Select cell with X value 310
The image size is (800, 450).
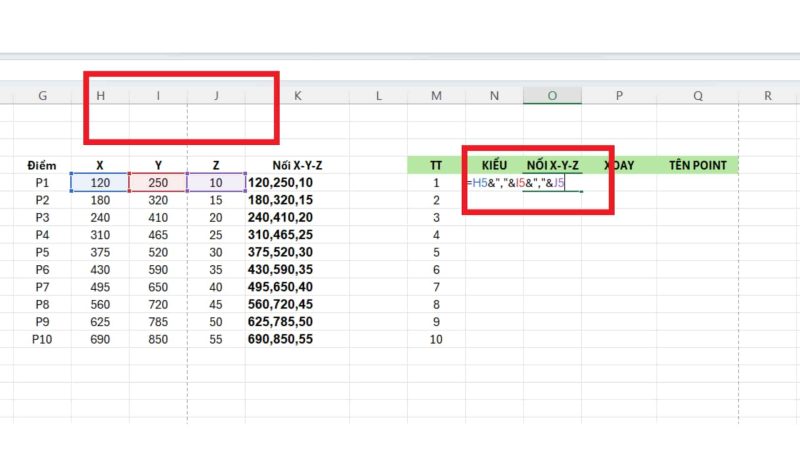[101, 235]
